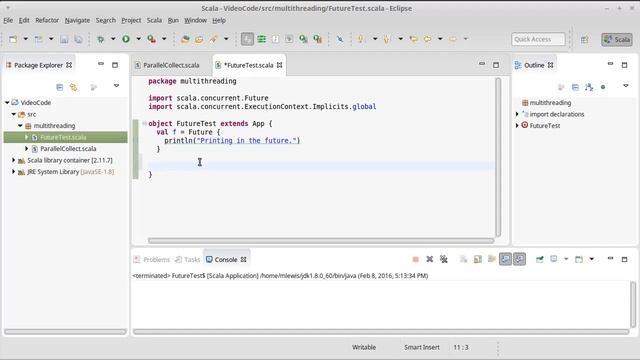Open Outline view menu arrow

point(626,86)
